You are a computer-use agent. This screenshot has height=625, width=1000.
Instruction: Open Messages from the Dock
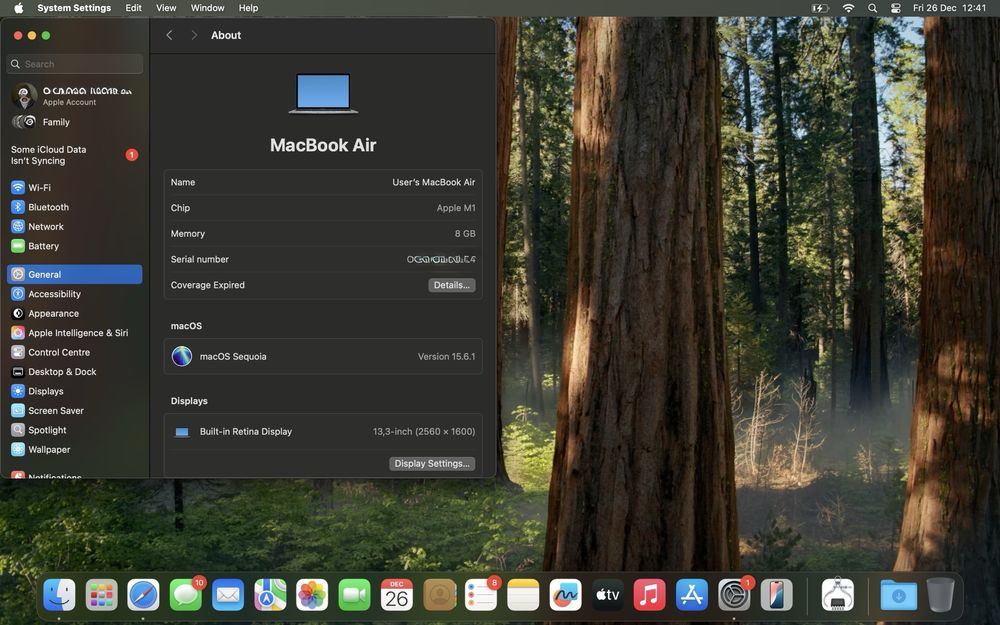[186, 595]
